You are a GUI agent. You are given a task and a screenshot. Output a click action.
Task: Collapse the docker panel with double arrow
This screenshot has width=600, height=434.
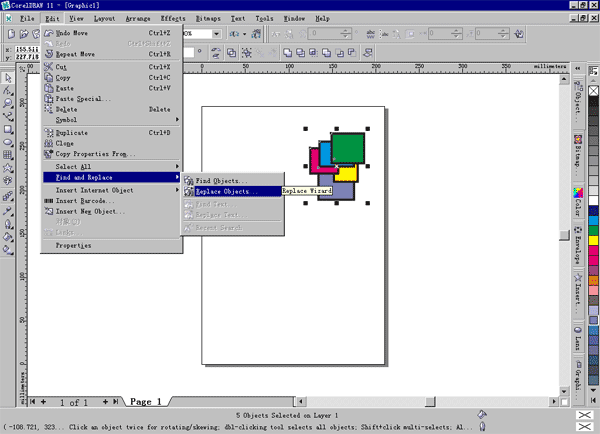[x=578, y=68]
